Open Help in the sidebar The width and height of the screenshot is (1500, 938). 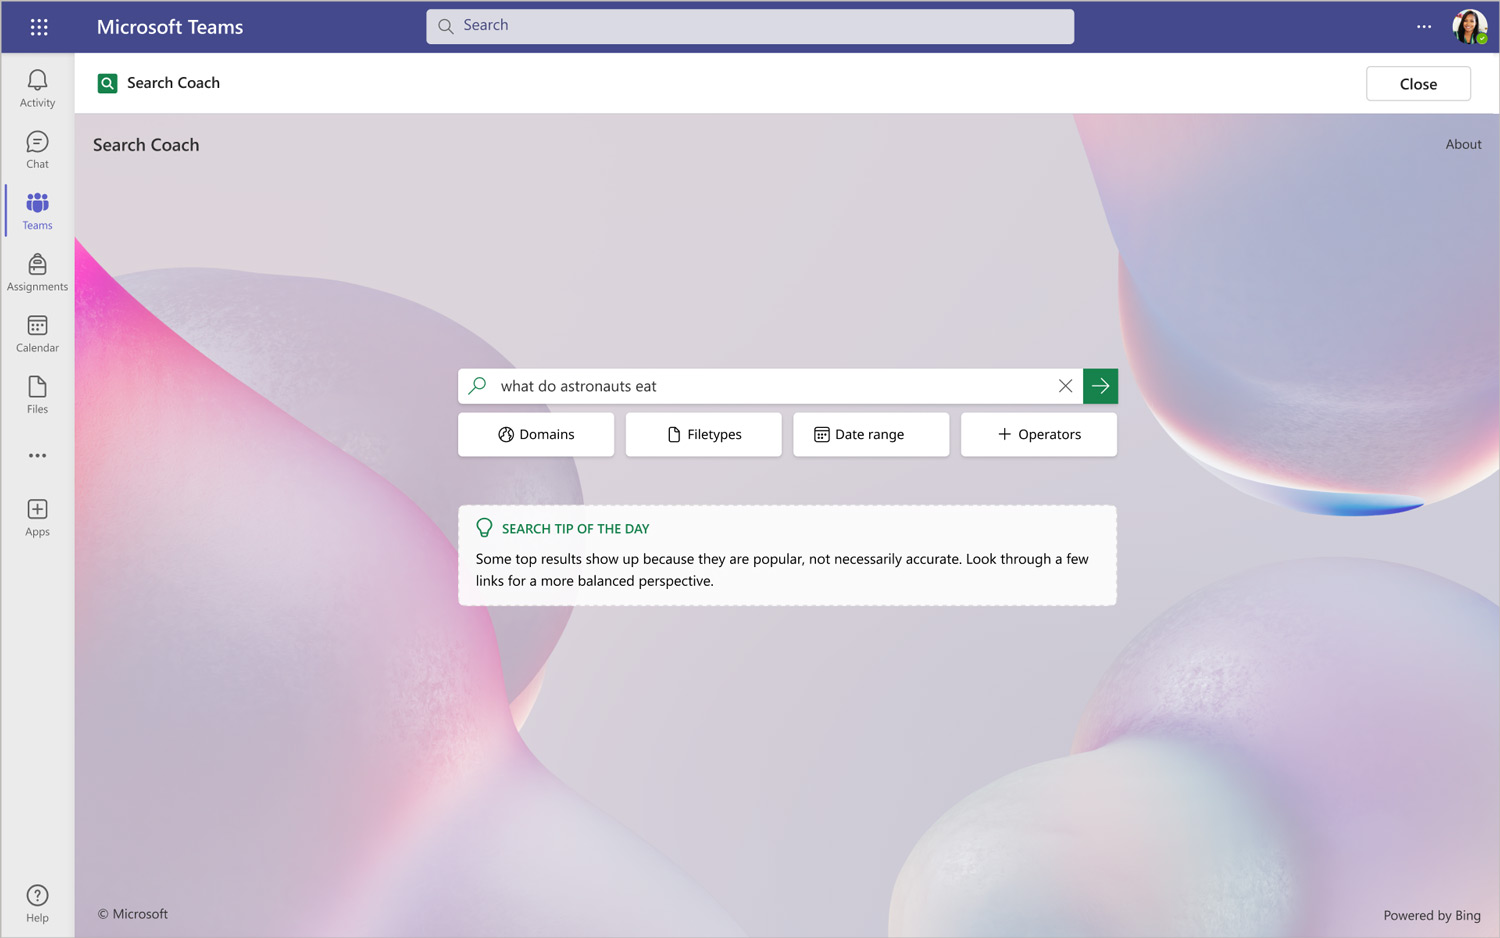37,904
